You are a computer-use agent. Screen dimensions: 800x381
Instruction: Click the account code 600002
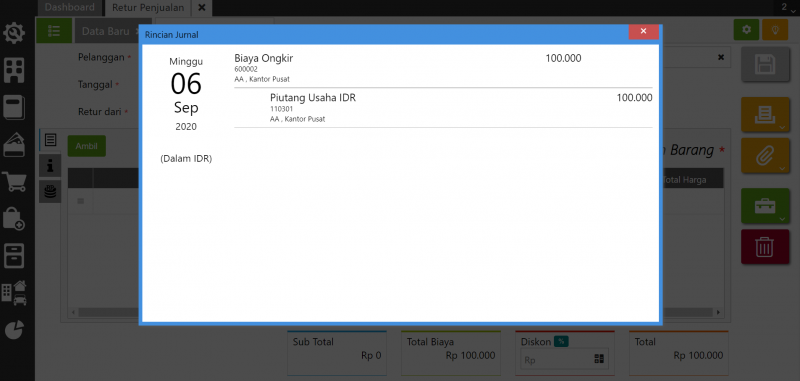(246, 69)
